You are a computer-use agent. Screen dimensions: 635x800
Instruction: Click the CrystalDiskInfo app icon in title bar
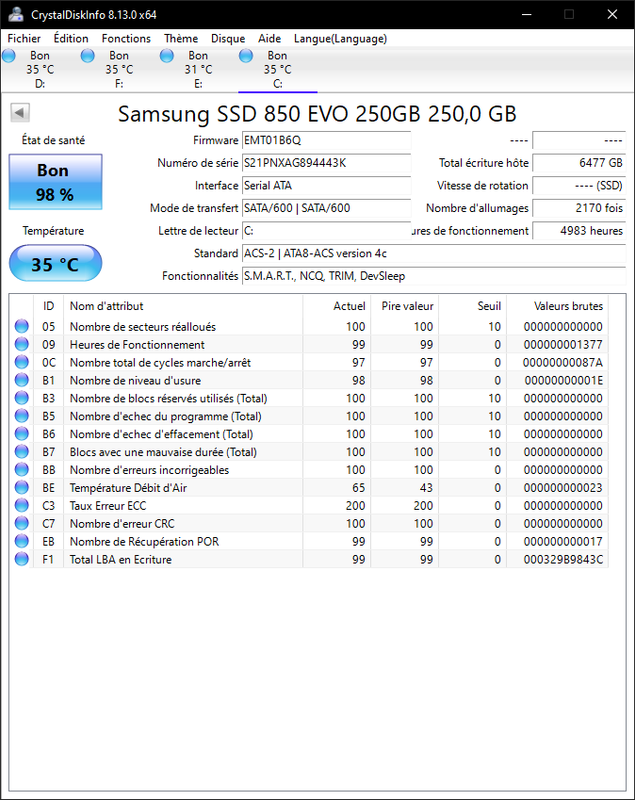(x=16, y=14)
